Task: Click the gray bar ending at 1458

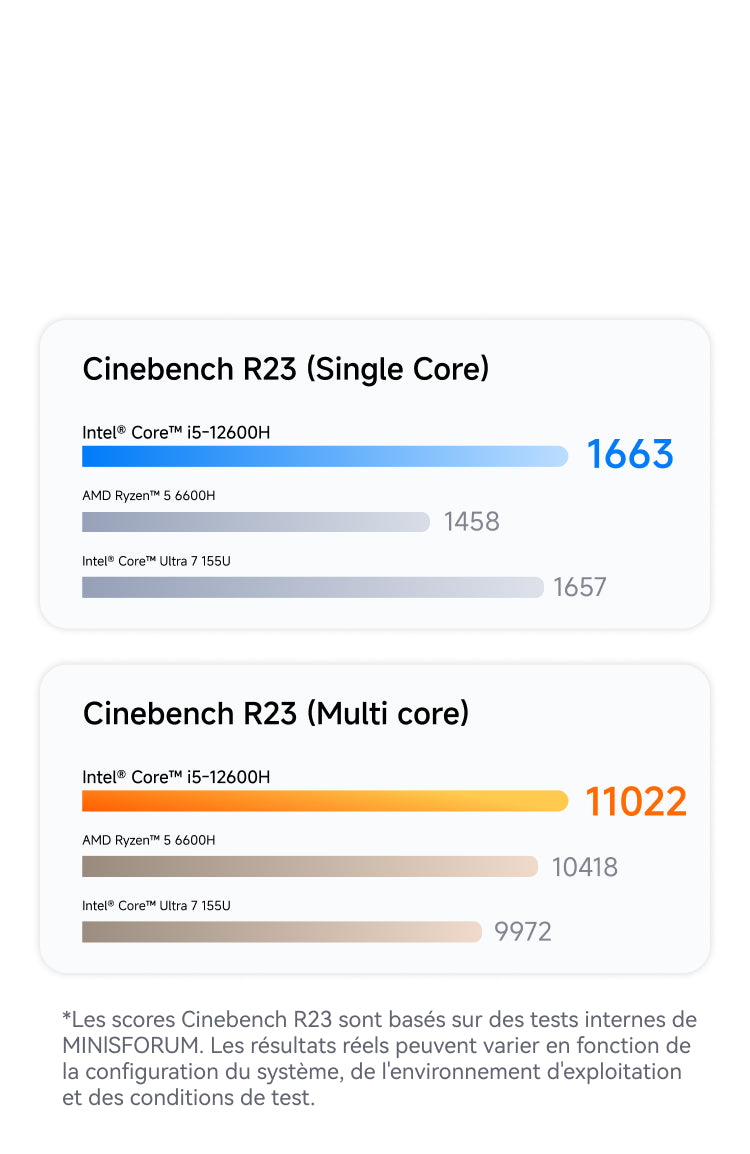Action: [255, 522]
